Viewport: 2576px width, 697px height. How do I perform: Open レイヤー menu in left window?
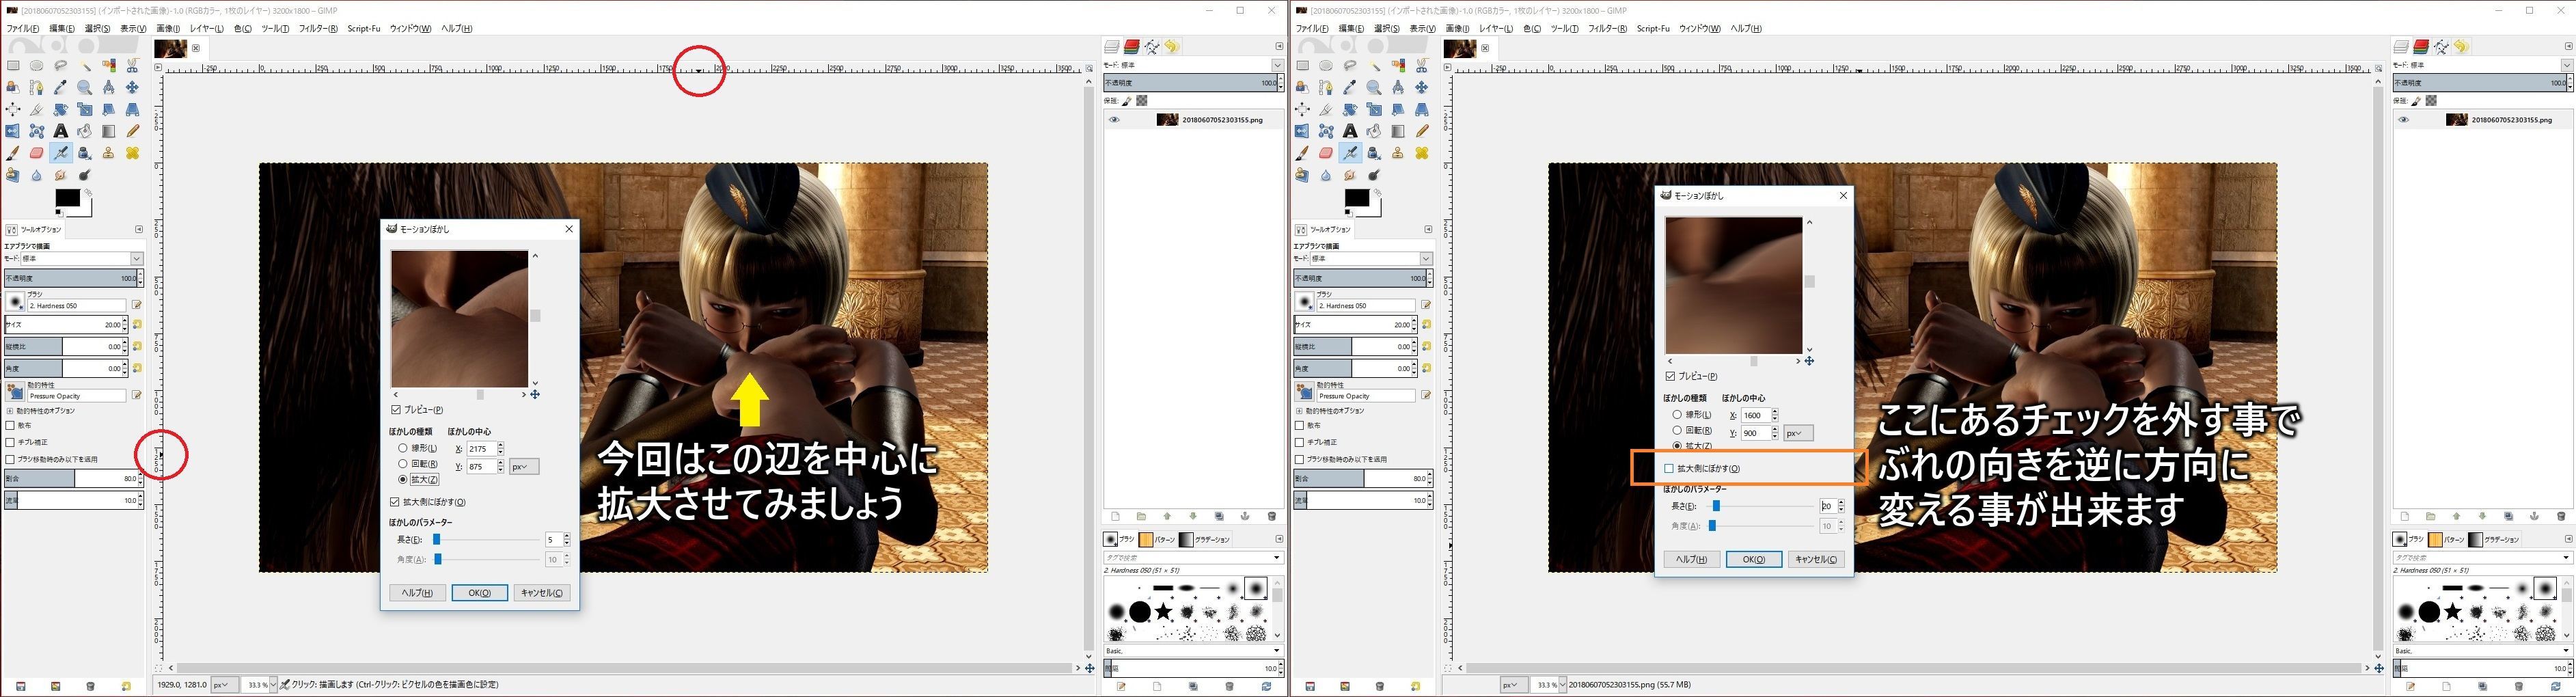tap(207, 28)
